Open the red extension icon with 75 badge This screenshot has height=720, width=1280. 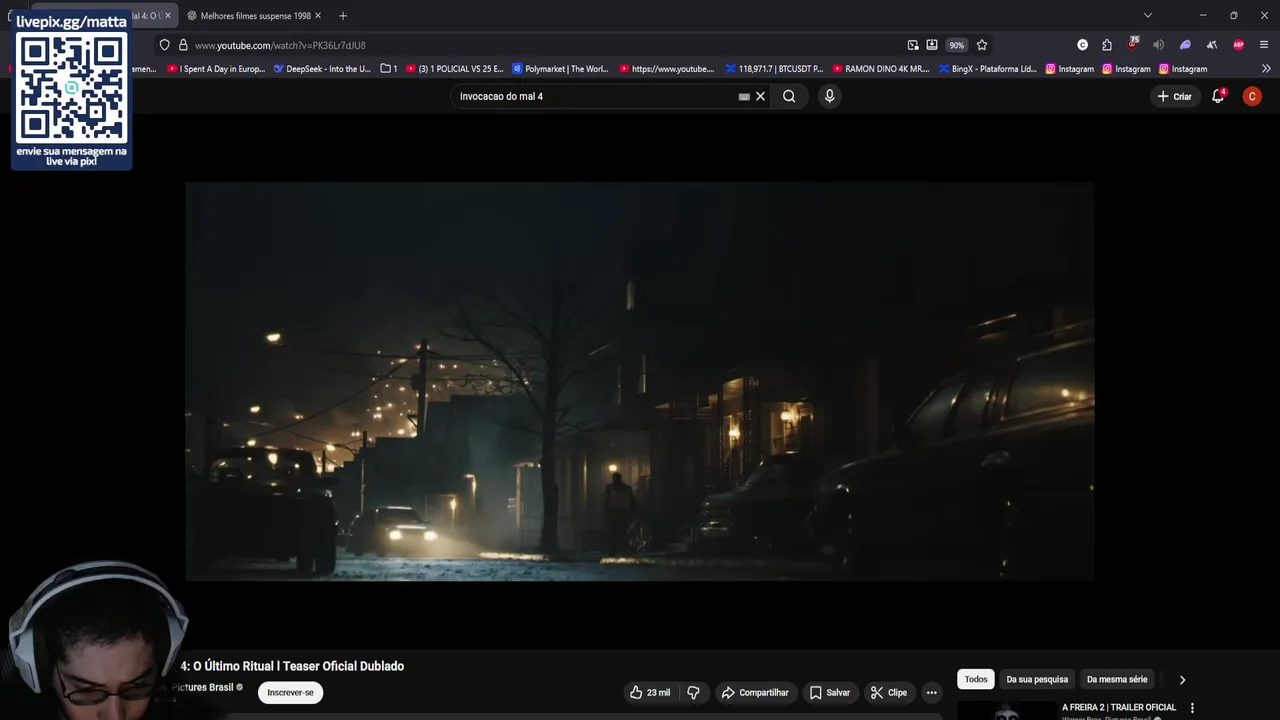point(1132,44)
